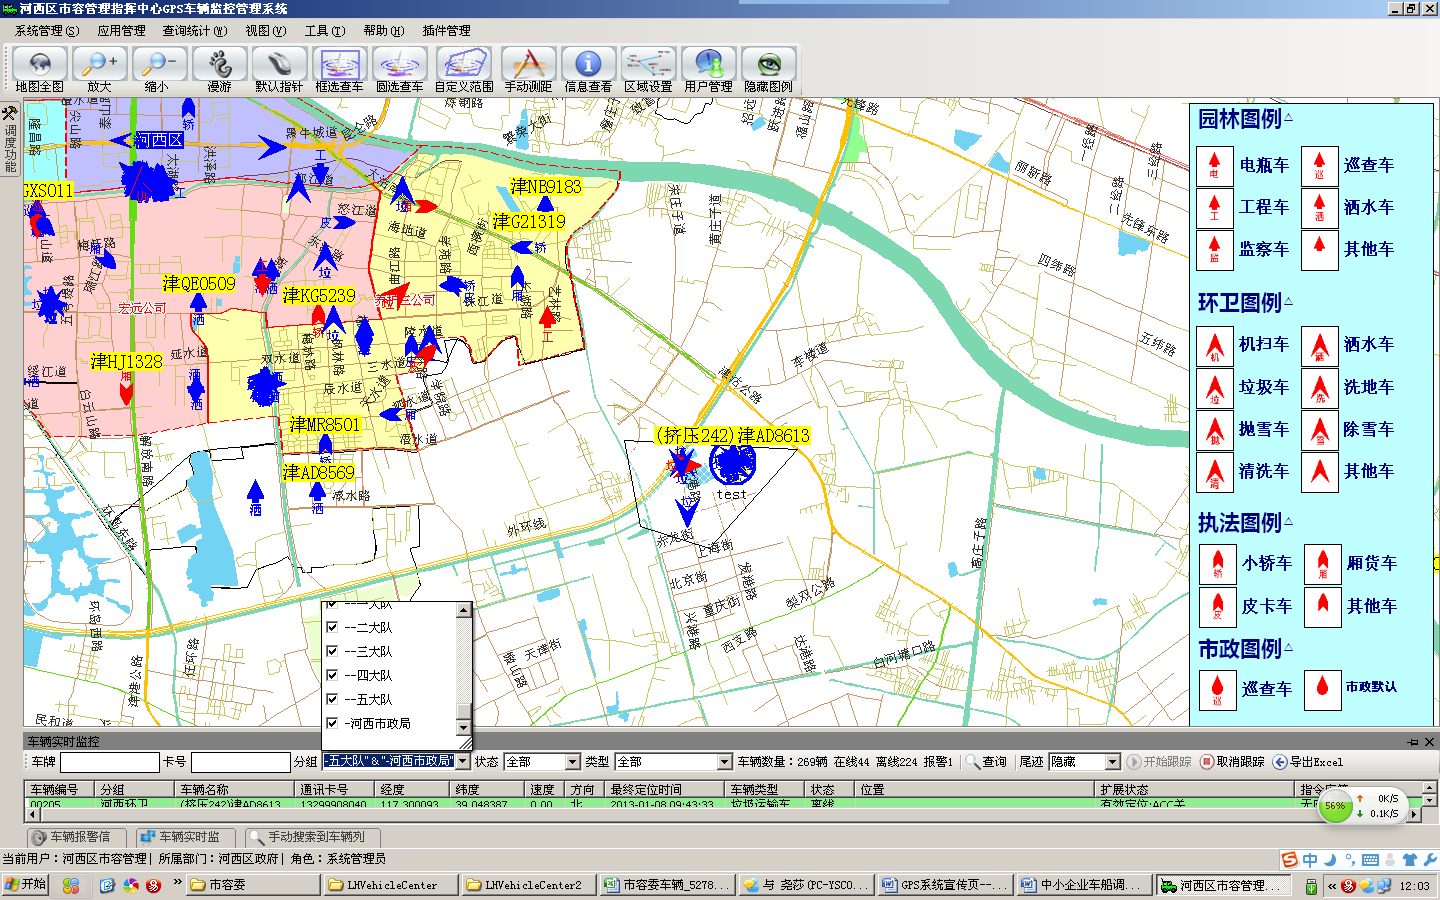Viewport: 1440px width, 900px height.
Task: Choose the 框选查车 box-select vehicle tool
Action: (x=339, y=65)
